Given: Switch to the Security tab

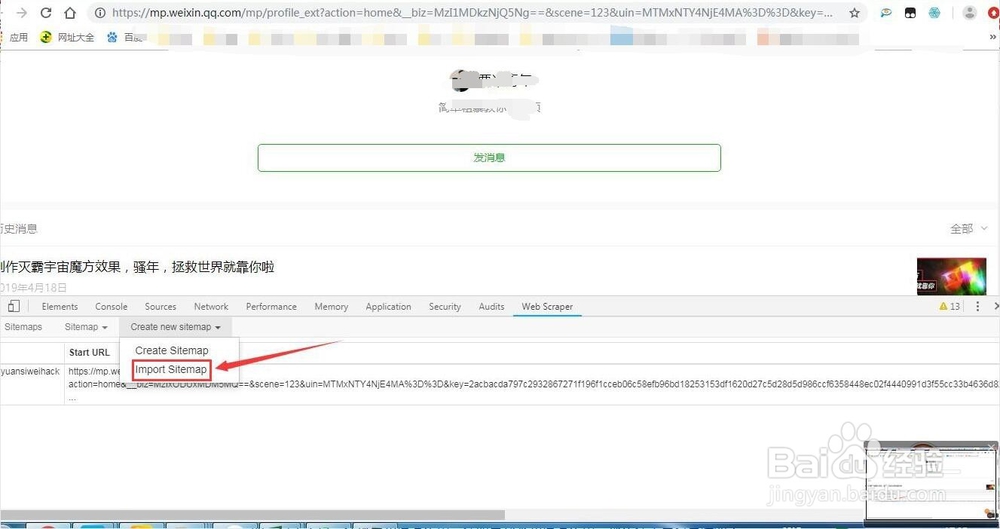Looking at the screenshot, I should coord(445,306).
